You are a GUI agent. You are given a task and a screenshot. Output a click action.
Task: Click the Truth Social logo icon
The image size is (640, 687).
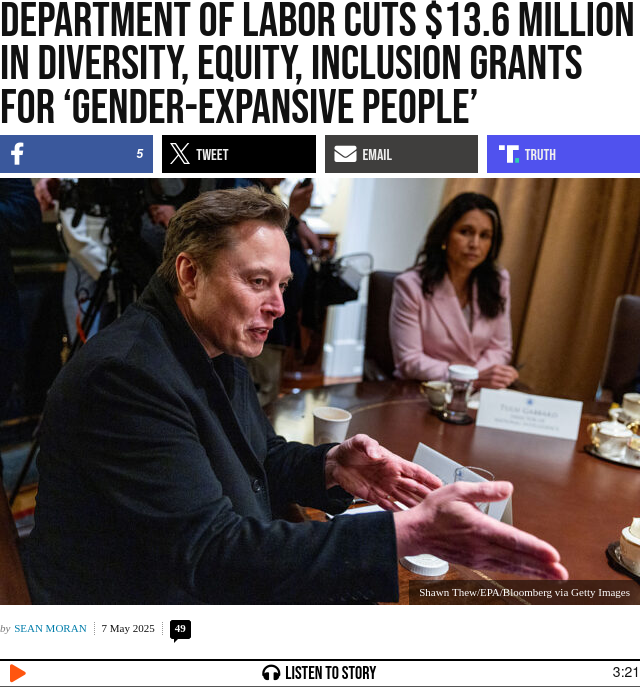pos(509,154)
